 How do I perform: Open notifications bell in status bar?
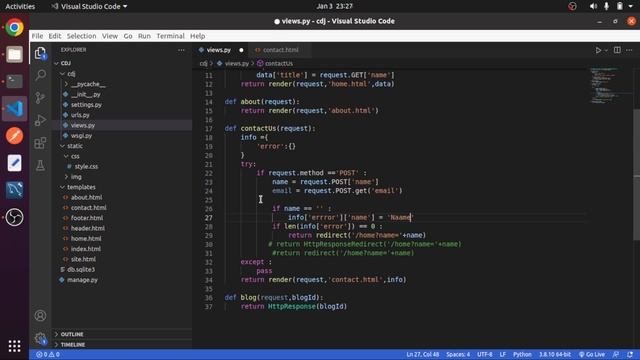[630, 354]
